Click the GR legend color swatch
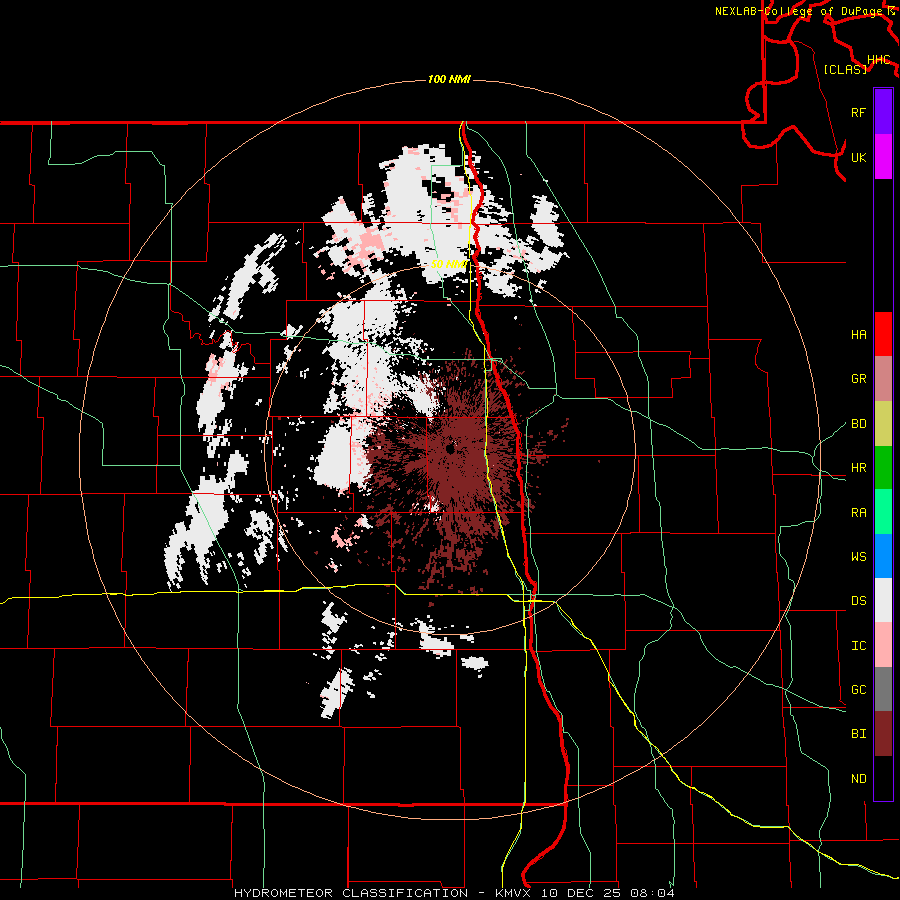Image resolution: width=900 pixels, height=900 pixels. coord(883,379)
